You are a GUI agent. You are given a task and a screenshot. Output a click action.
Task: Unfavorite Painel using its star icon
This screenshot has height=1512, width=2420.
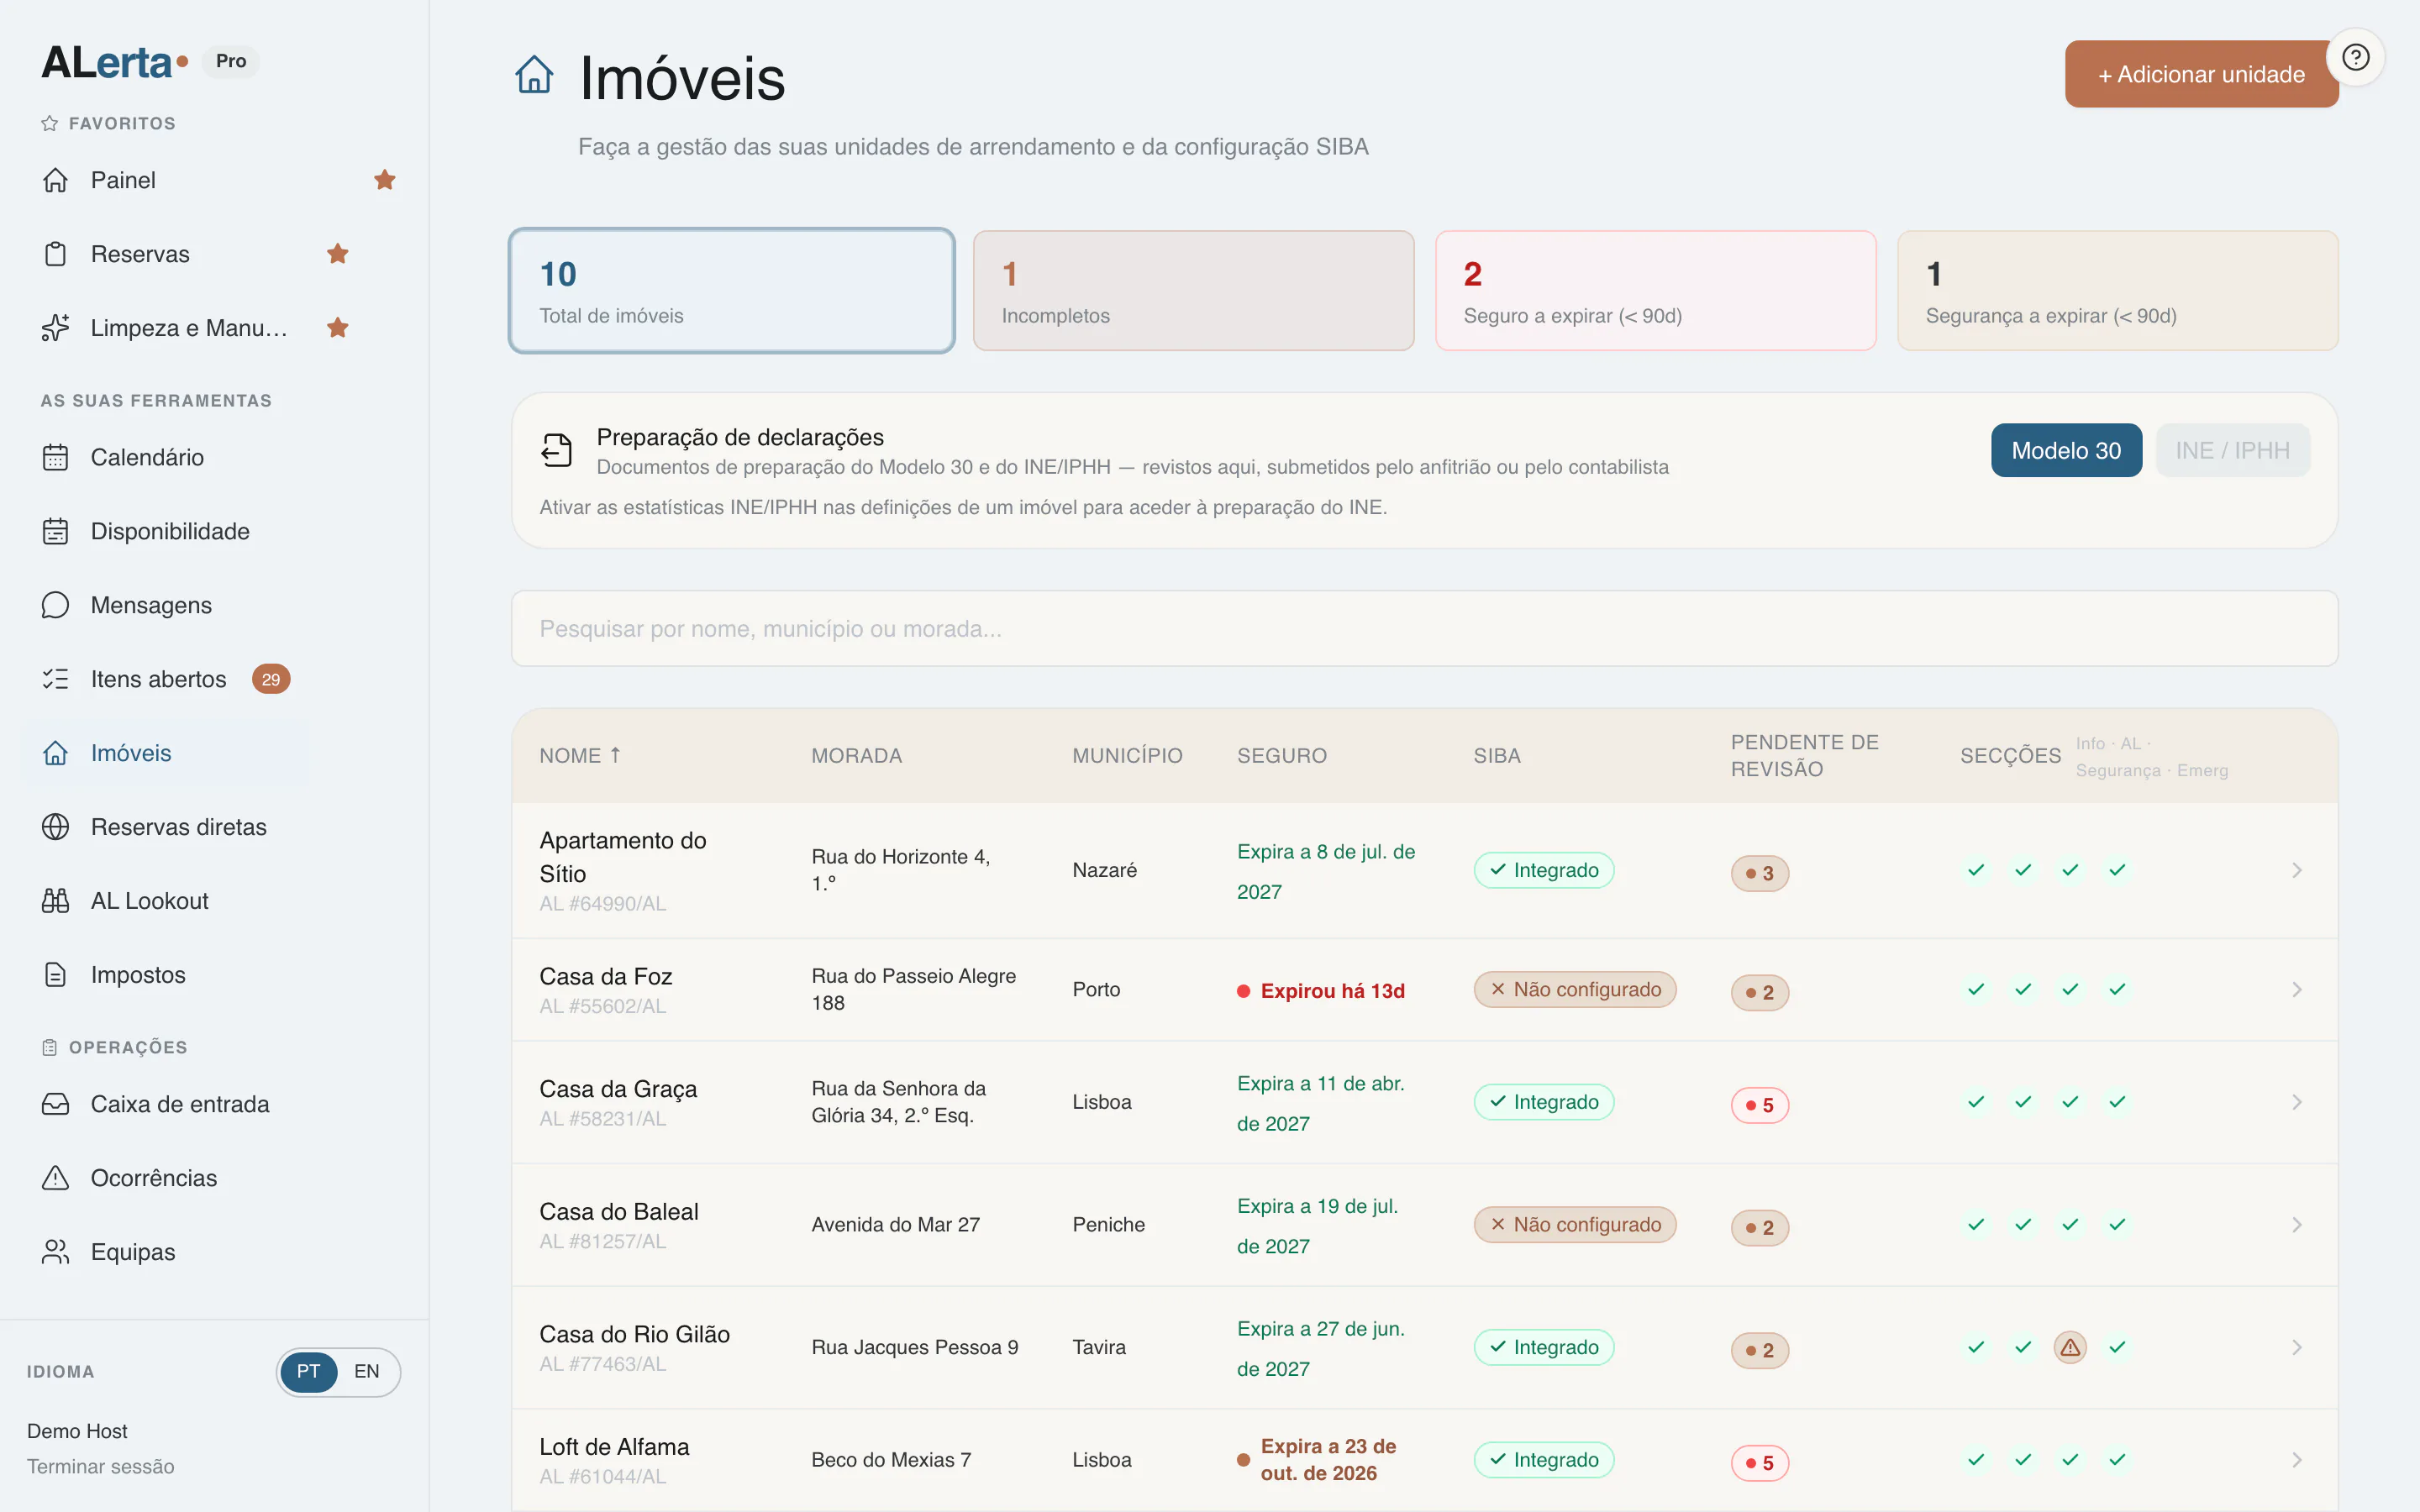click(x=385, y=180)
